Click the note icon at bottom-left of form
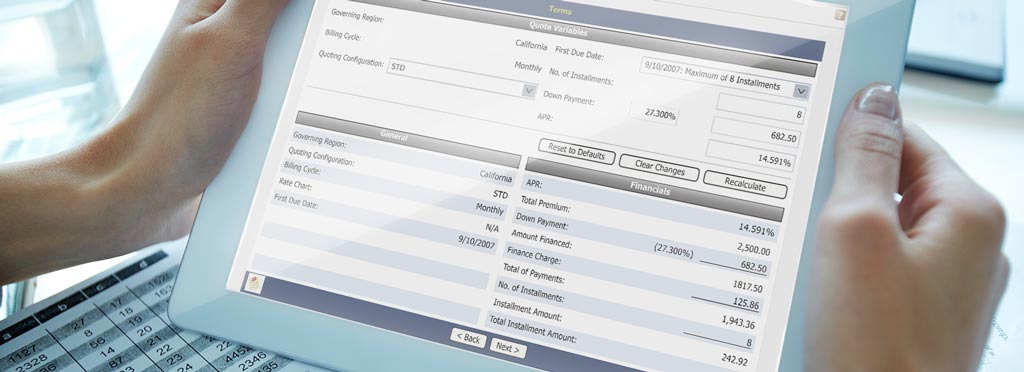This screenshot has width=1024, height=372. click(253, 282)
